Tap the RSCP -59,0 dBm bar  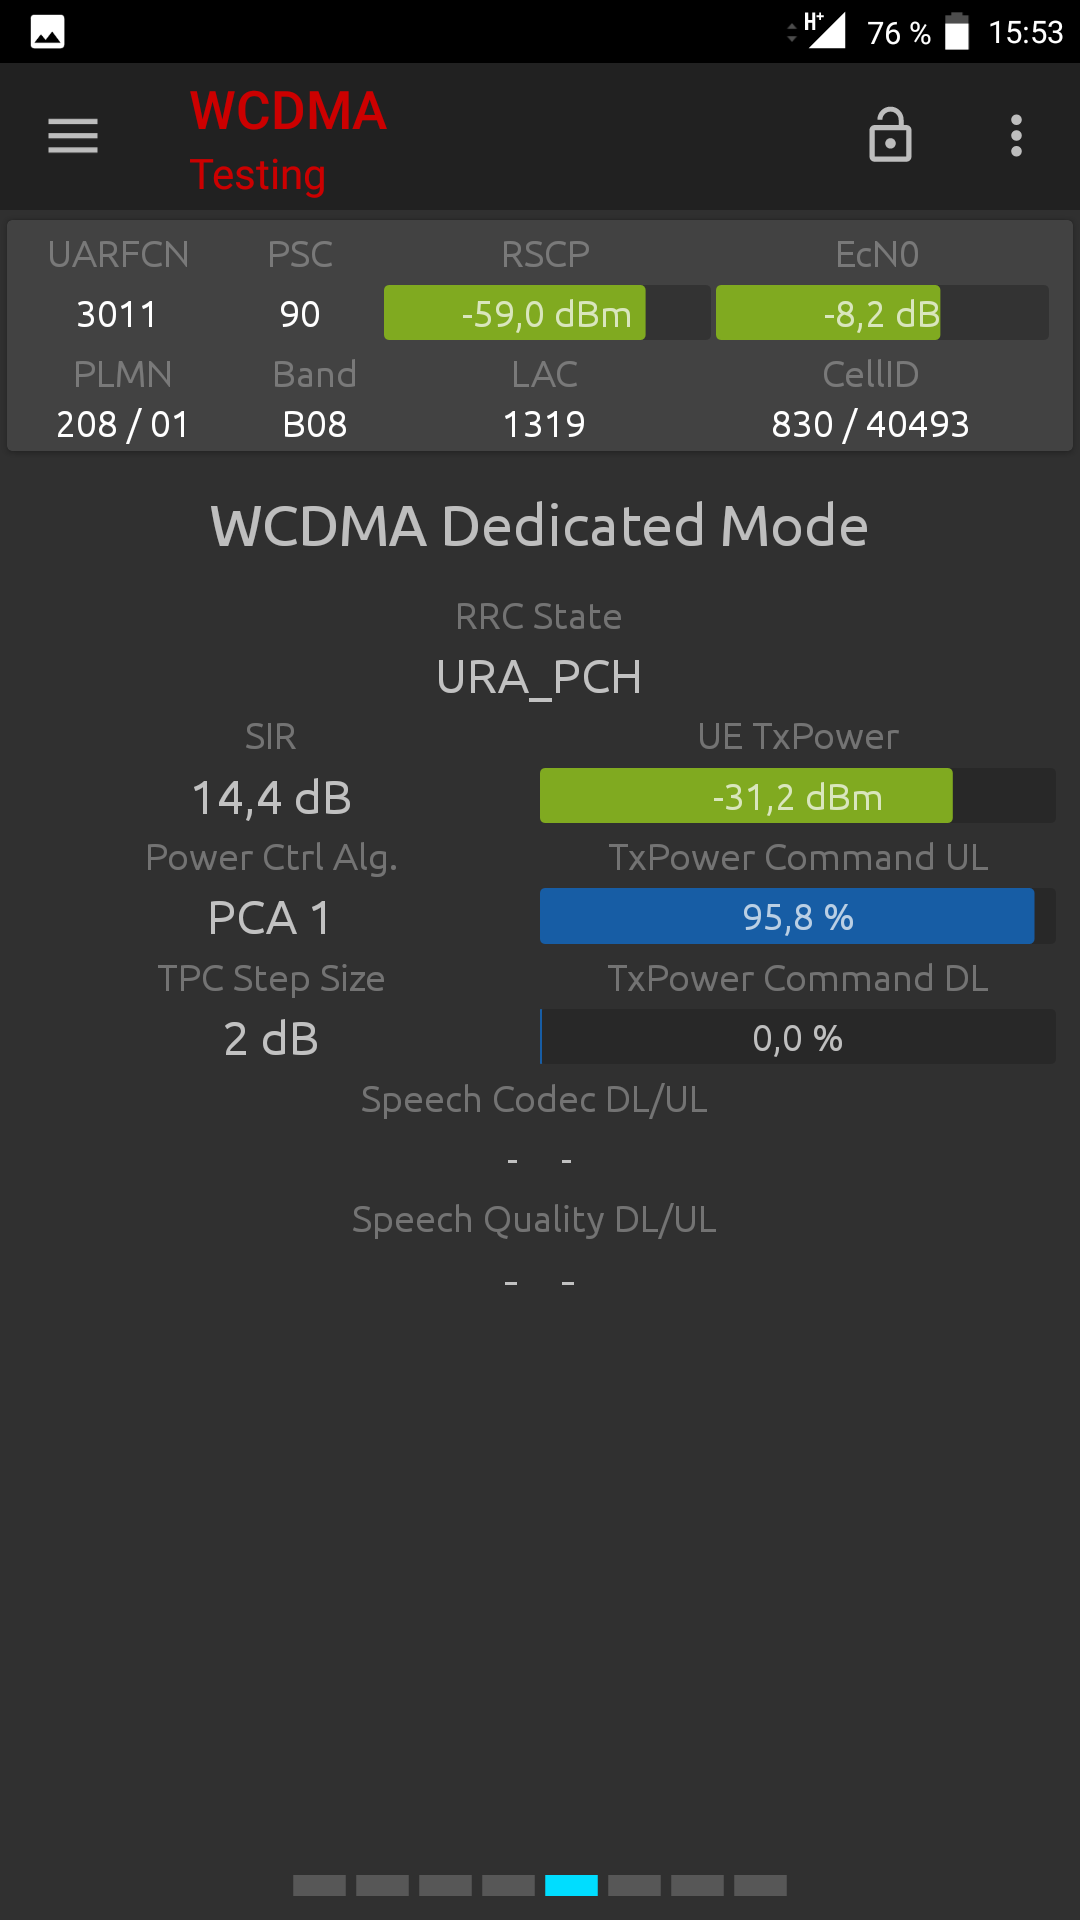[x=547, y=313]
